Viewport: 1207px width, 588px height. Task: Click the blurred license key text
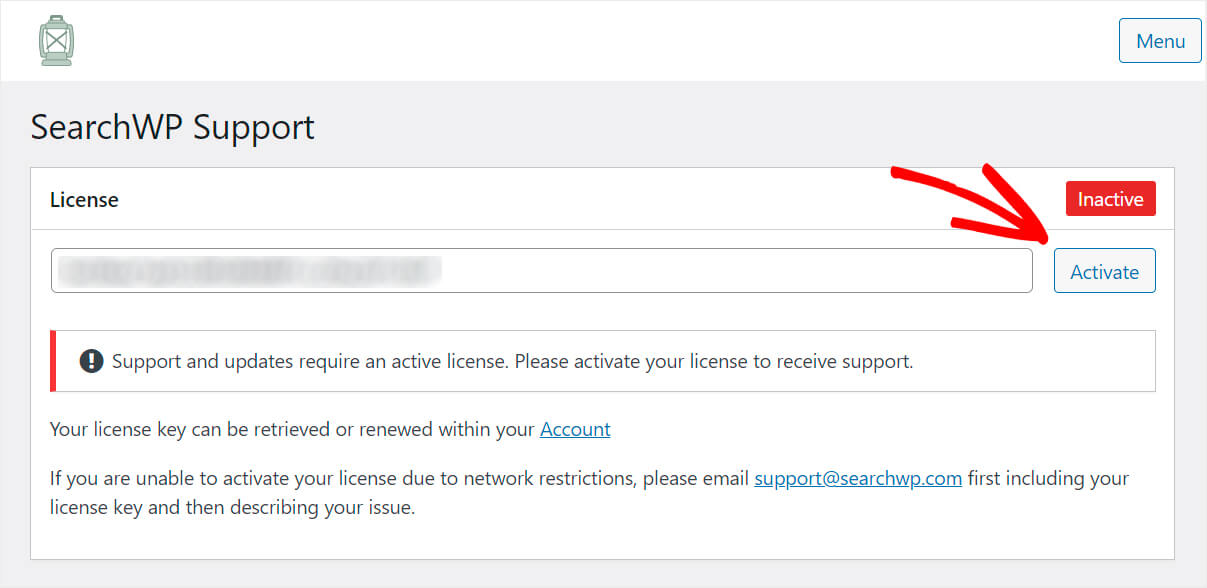250,270
